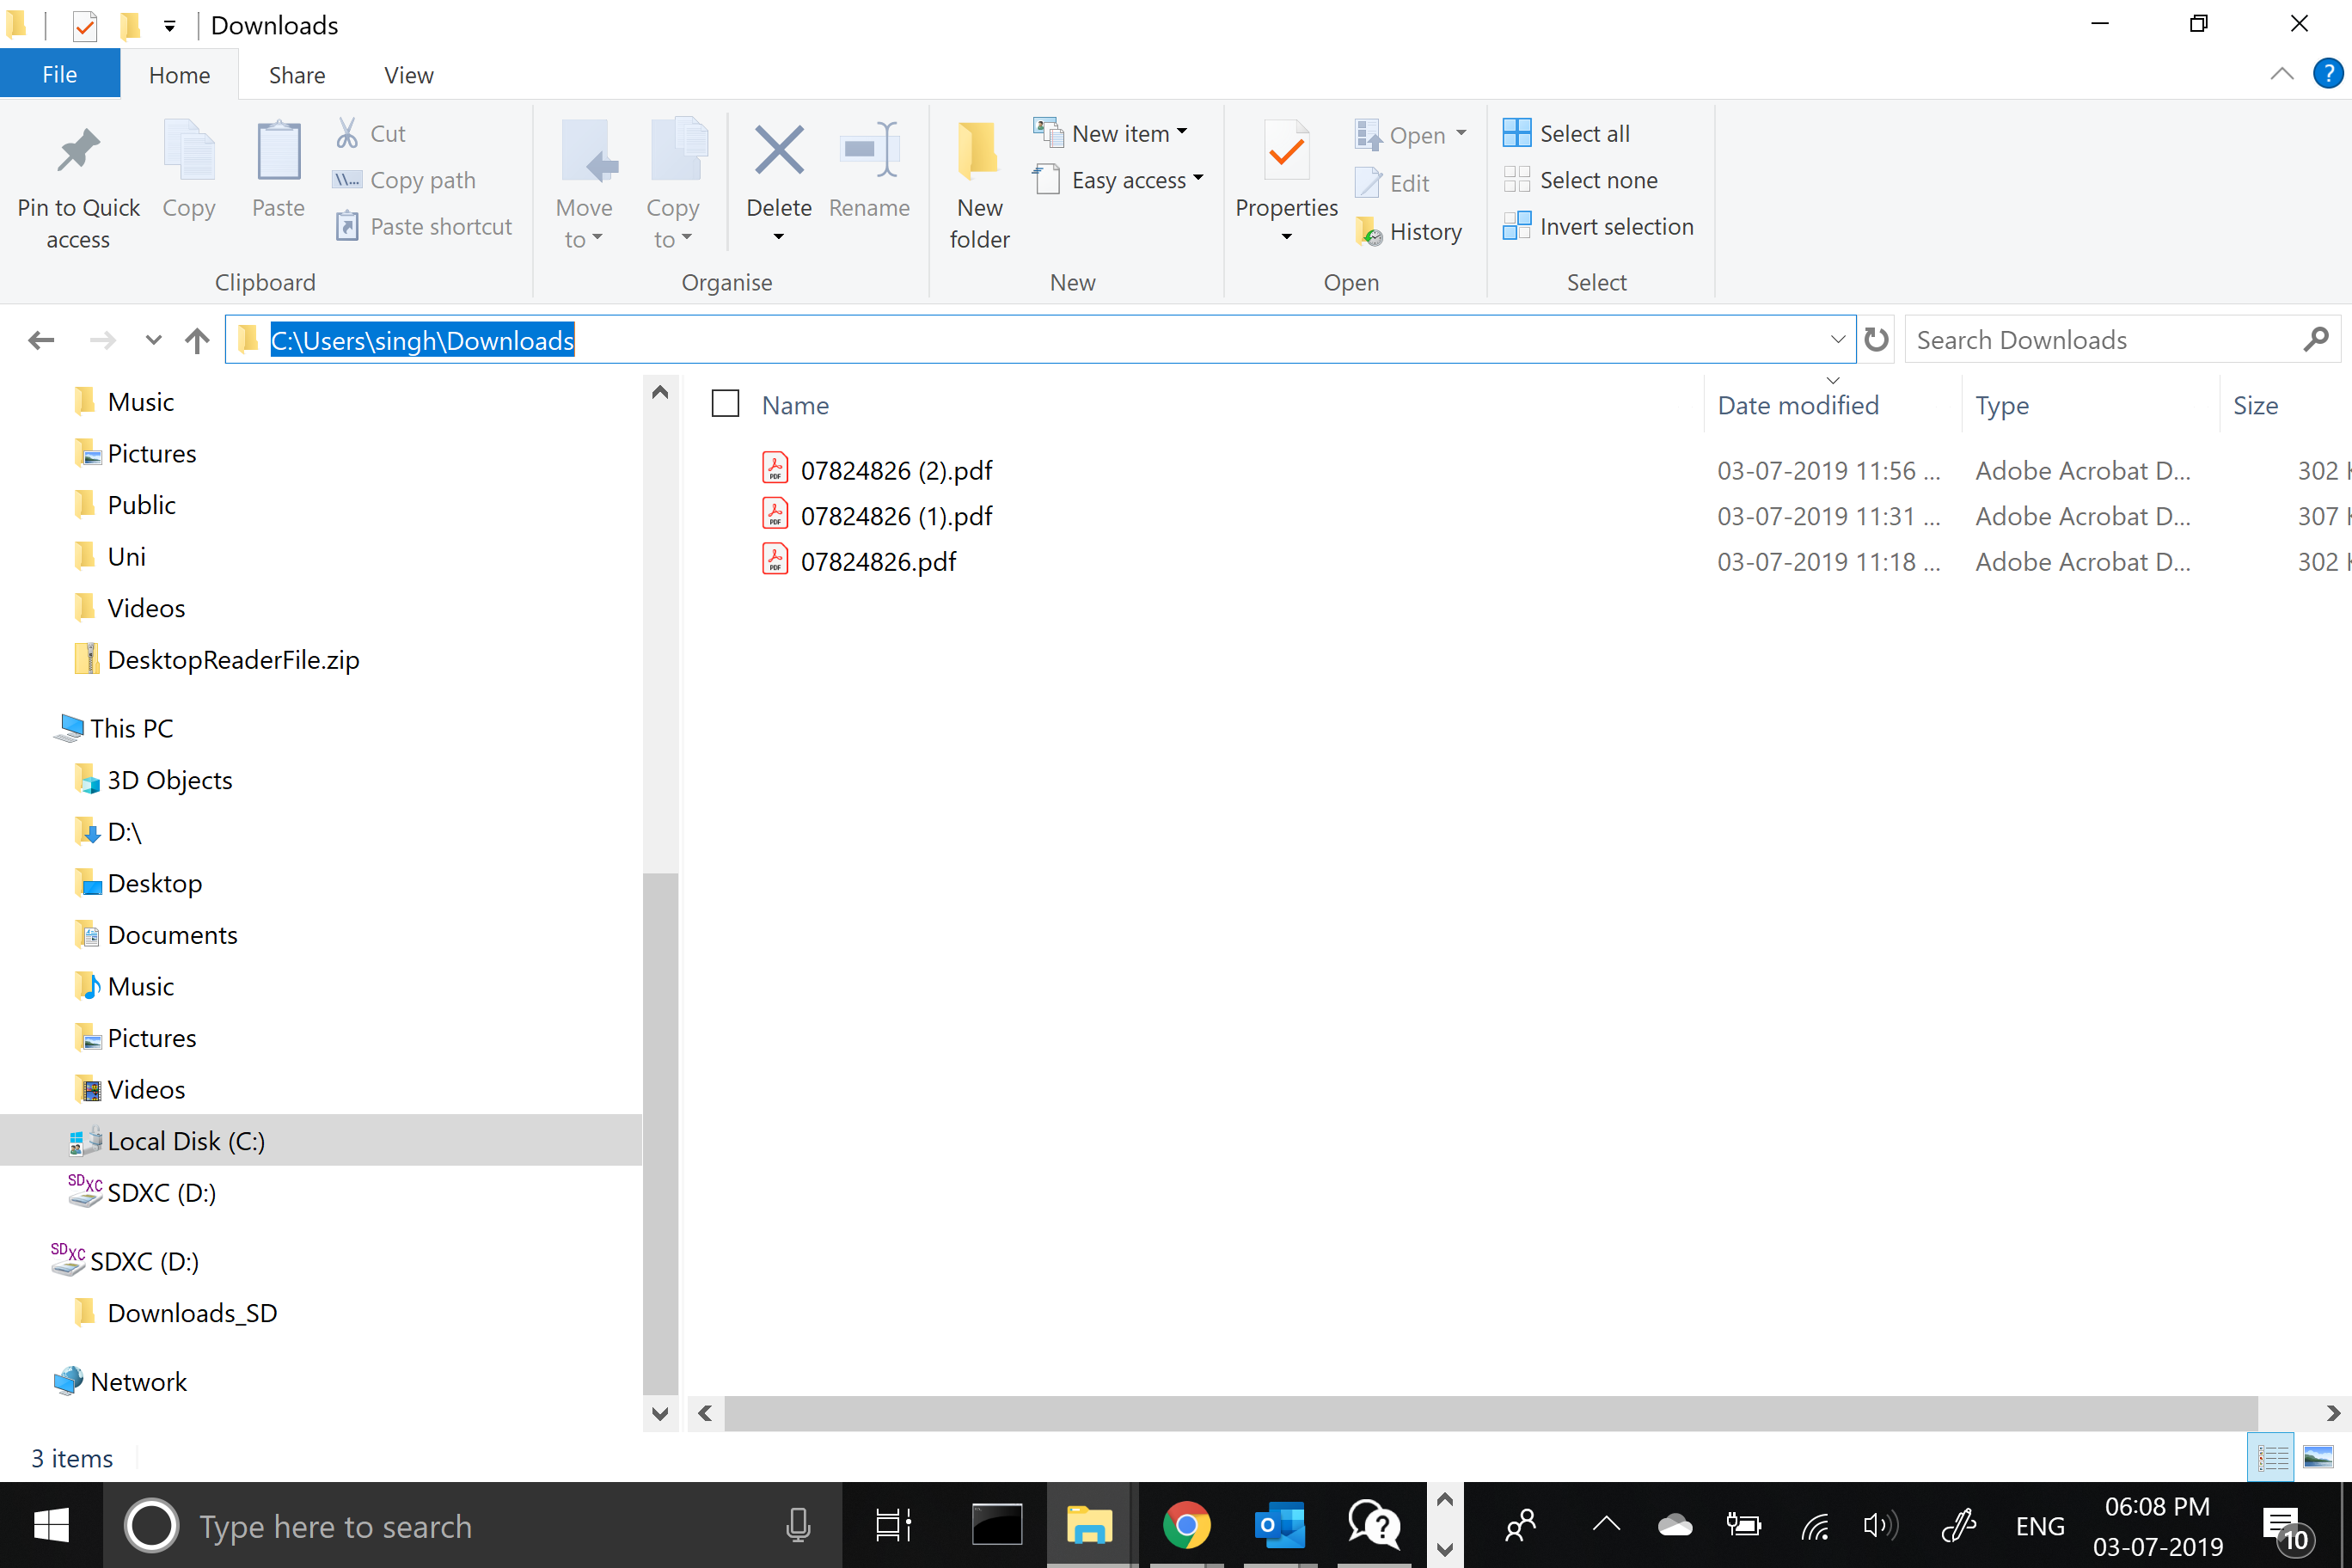Switch to details view in status bar

(2272, 1457)
